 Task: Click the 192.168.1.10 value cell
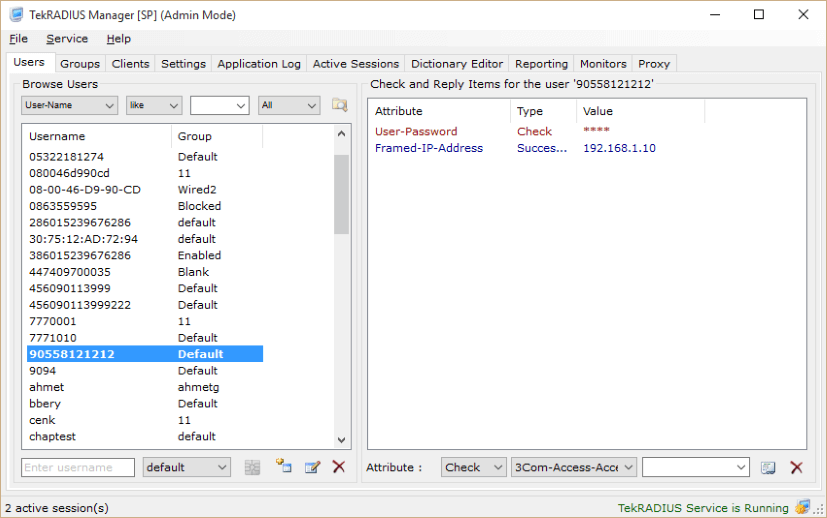click(x=619, y=148)
